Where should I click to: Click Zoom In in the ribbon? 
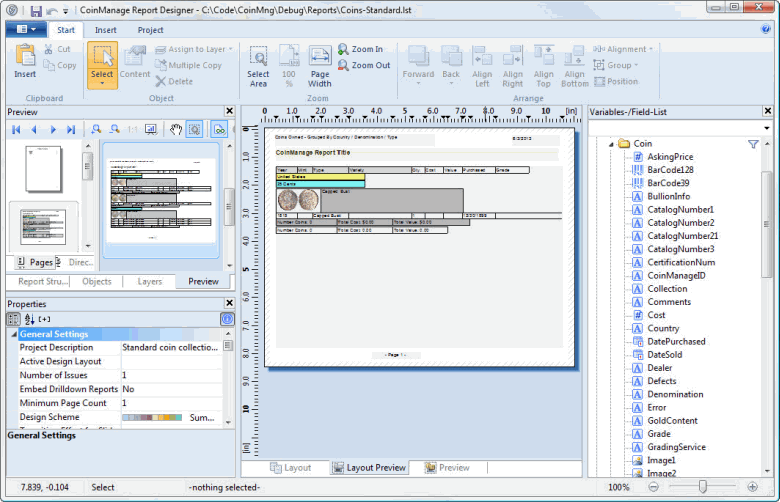[x=361, y=49]
